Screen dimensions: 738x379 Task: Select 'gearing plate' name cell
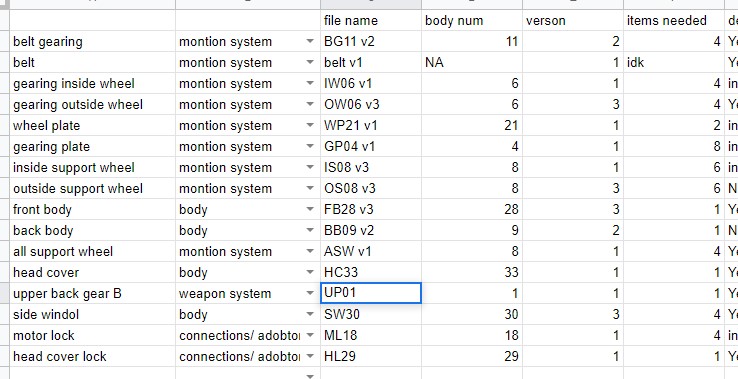pos(93,146)
